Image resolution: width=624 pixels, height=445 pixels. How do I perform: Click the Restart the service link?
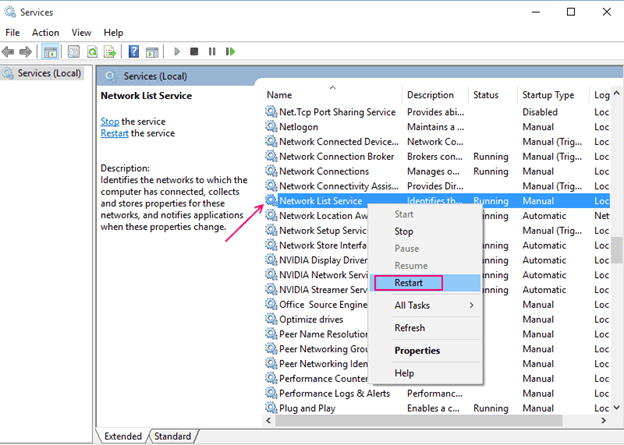pyautogui.click(x=114, y=133)
